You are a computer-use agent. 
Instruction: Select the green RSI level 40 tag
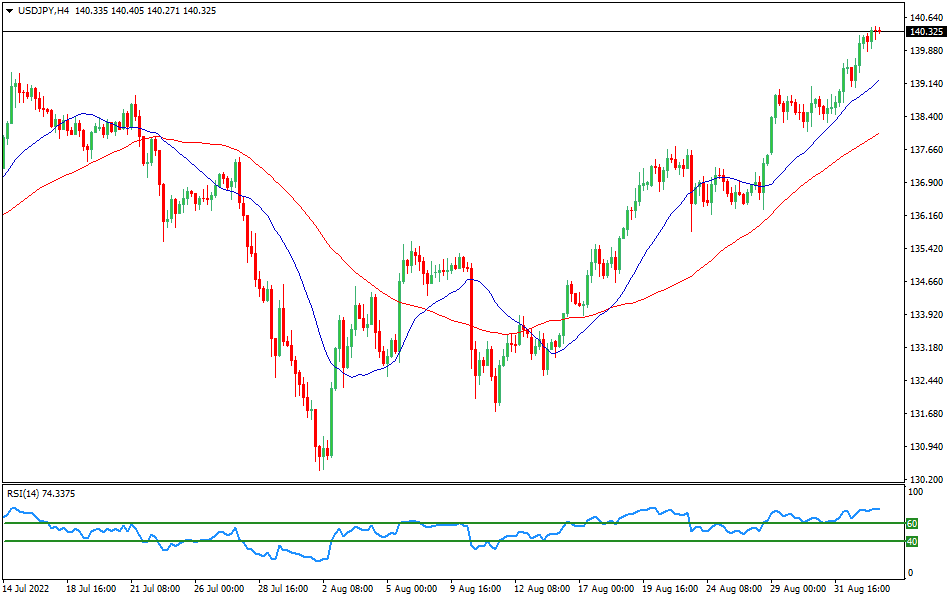[x=912, y=542]
